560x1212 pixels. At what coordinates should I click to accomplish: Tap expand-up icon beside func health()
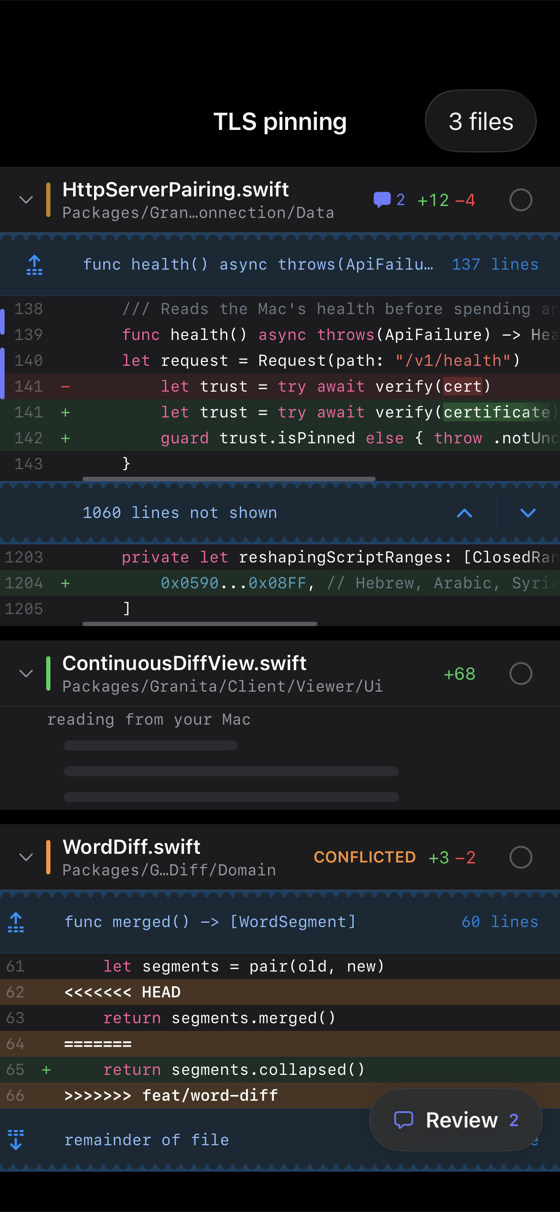34,265
